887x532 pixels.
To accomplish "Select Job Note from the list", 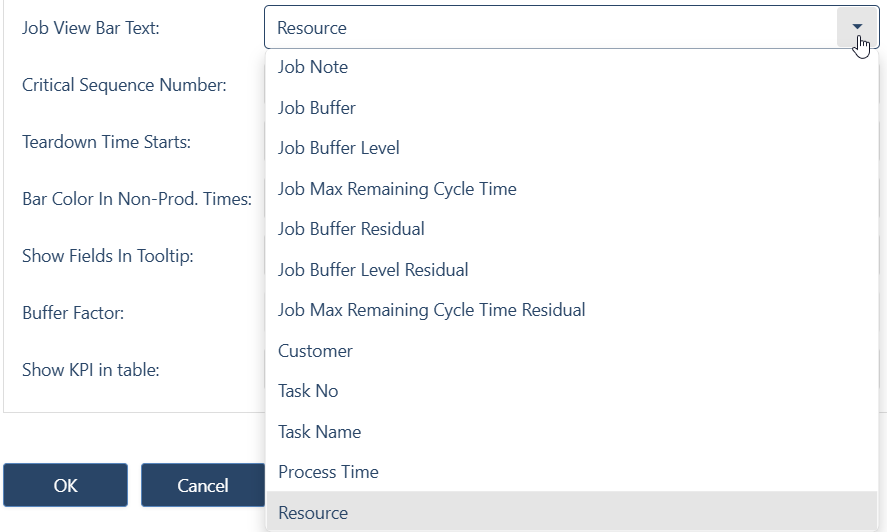I will (572, 67).
